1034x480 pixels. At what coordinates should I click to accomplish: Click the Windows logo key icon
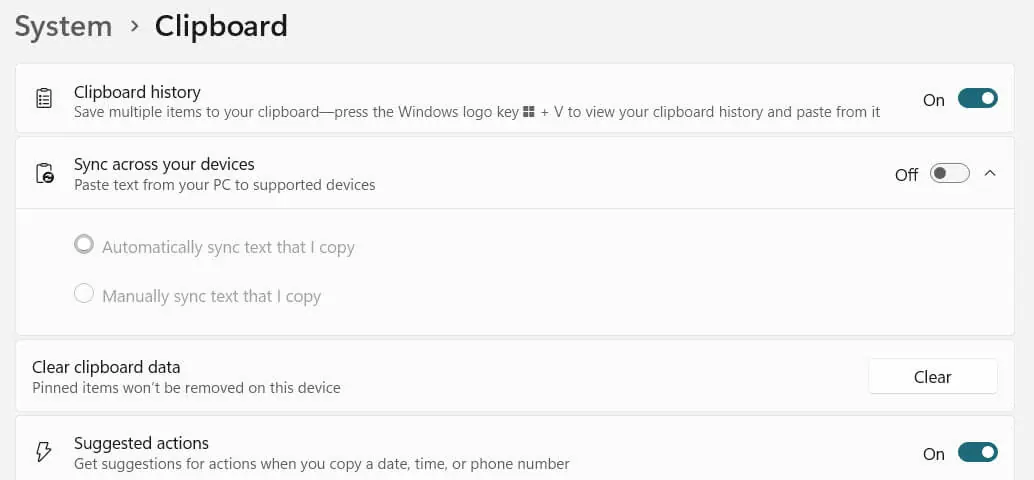[528, 113]
